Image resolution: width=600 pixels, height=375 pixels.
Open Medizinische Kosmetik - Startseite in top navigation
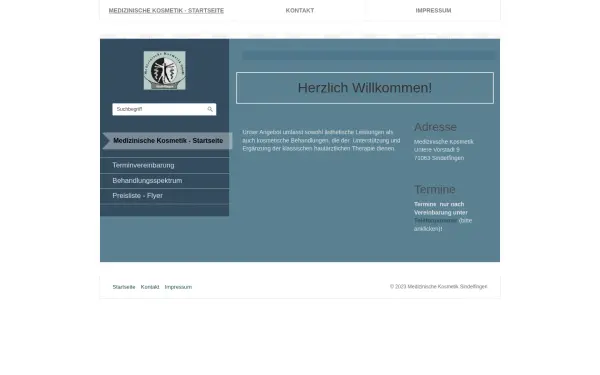click(166, 11)
